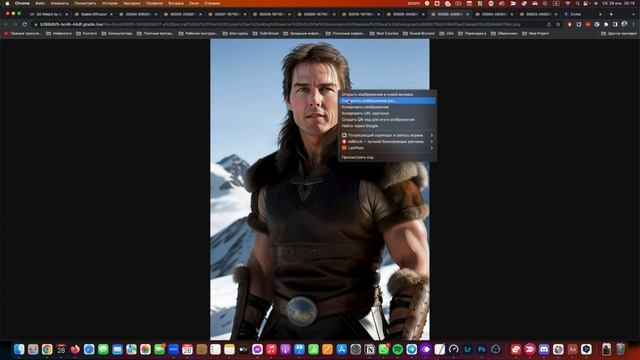Open Firefox from the Dock
Image resolution: width=640 pixels, height=360 pixels.
tap(75, 349)
